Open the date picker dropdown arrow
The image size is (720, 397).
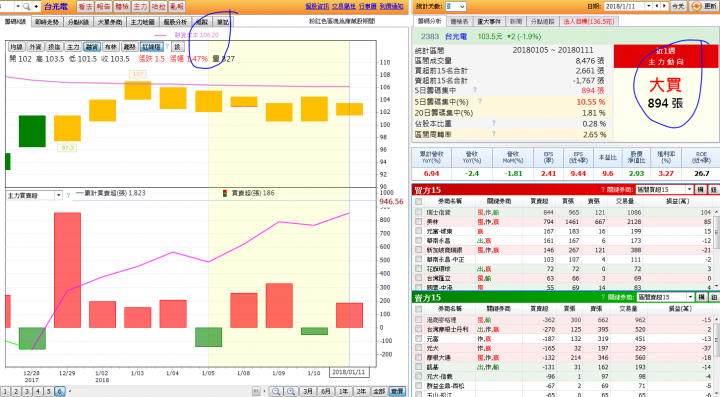pos(649,6)
